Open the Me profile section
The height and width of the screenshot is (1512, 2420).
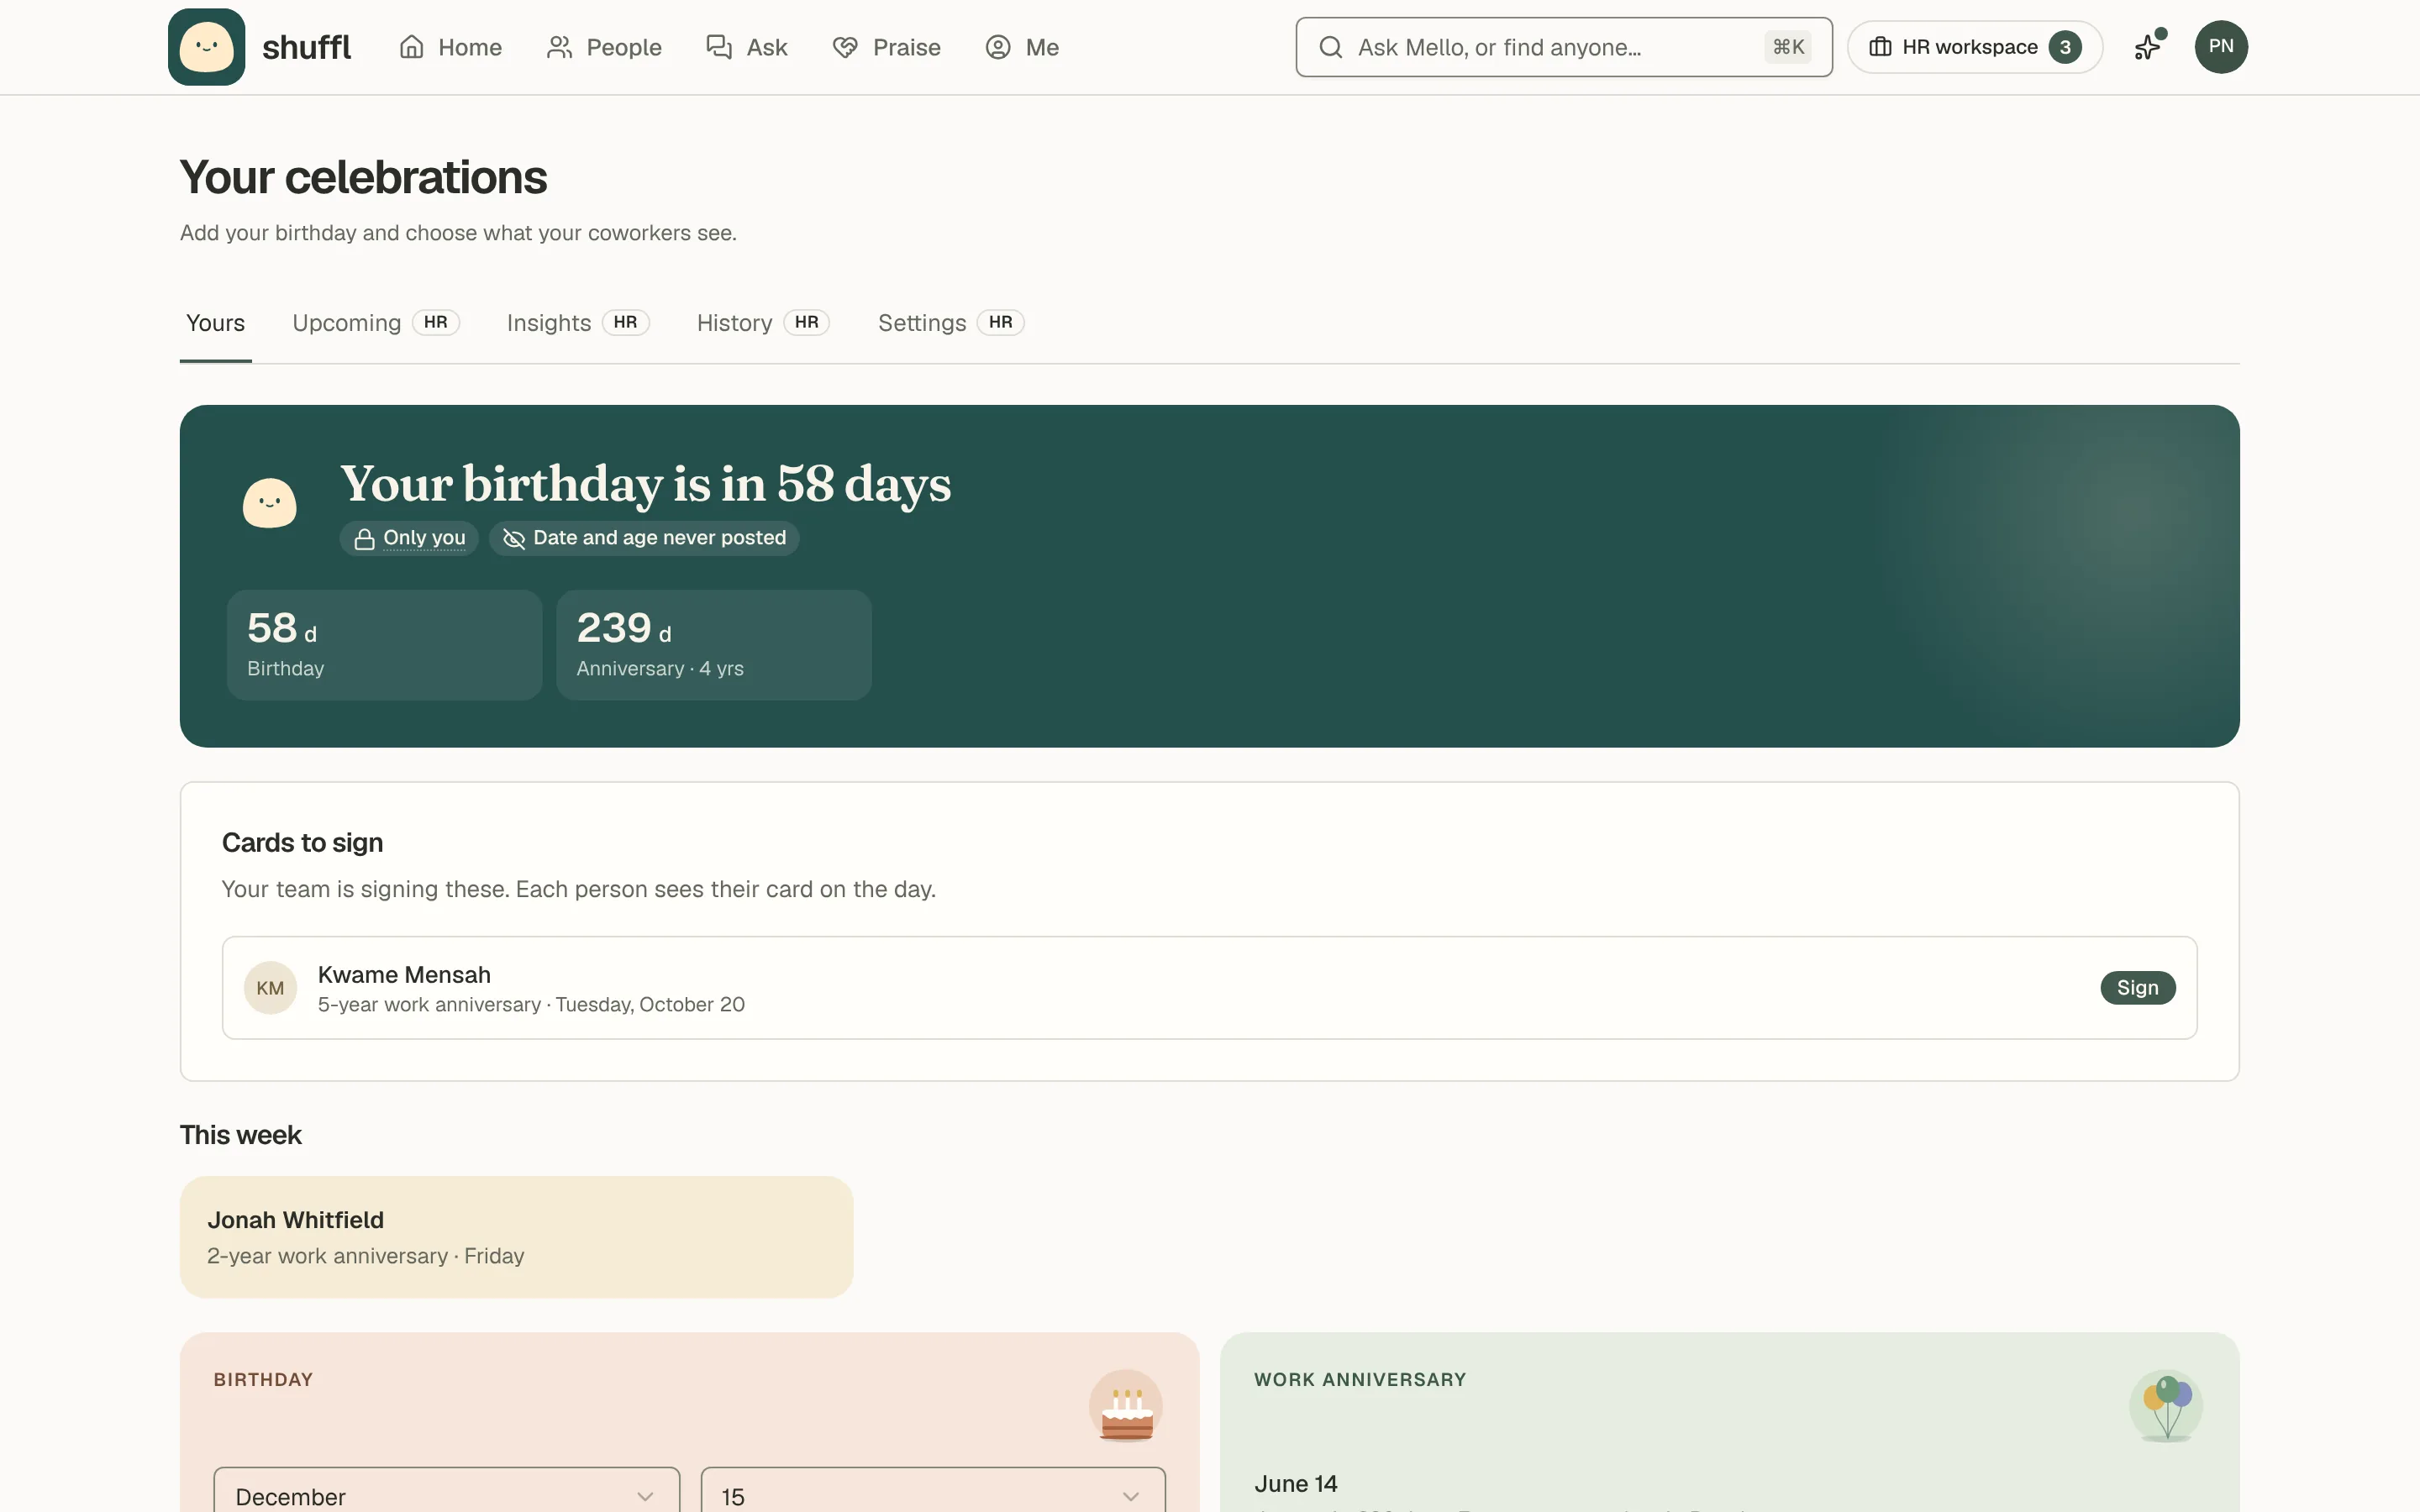click(x=1022, y=47)
